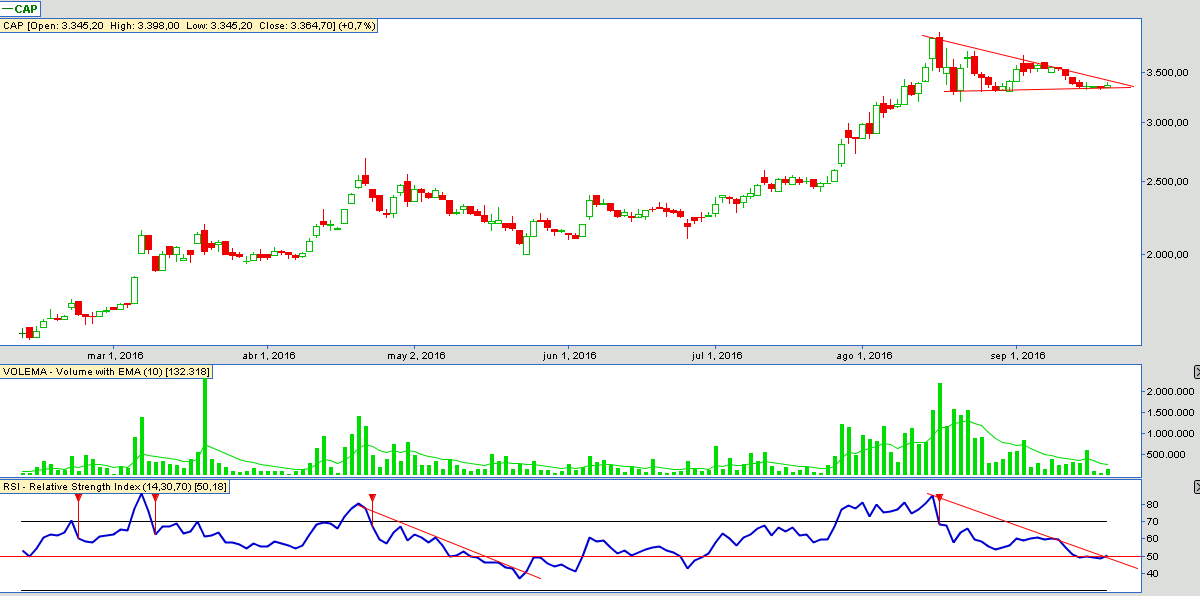Click the RSI Relative Strength Index label
1200x596 pixels.
pos(115,486)
